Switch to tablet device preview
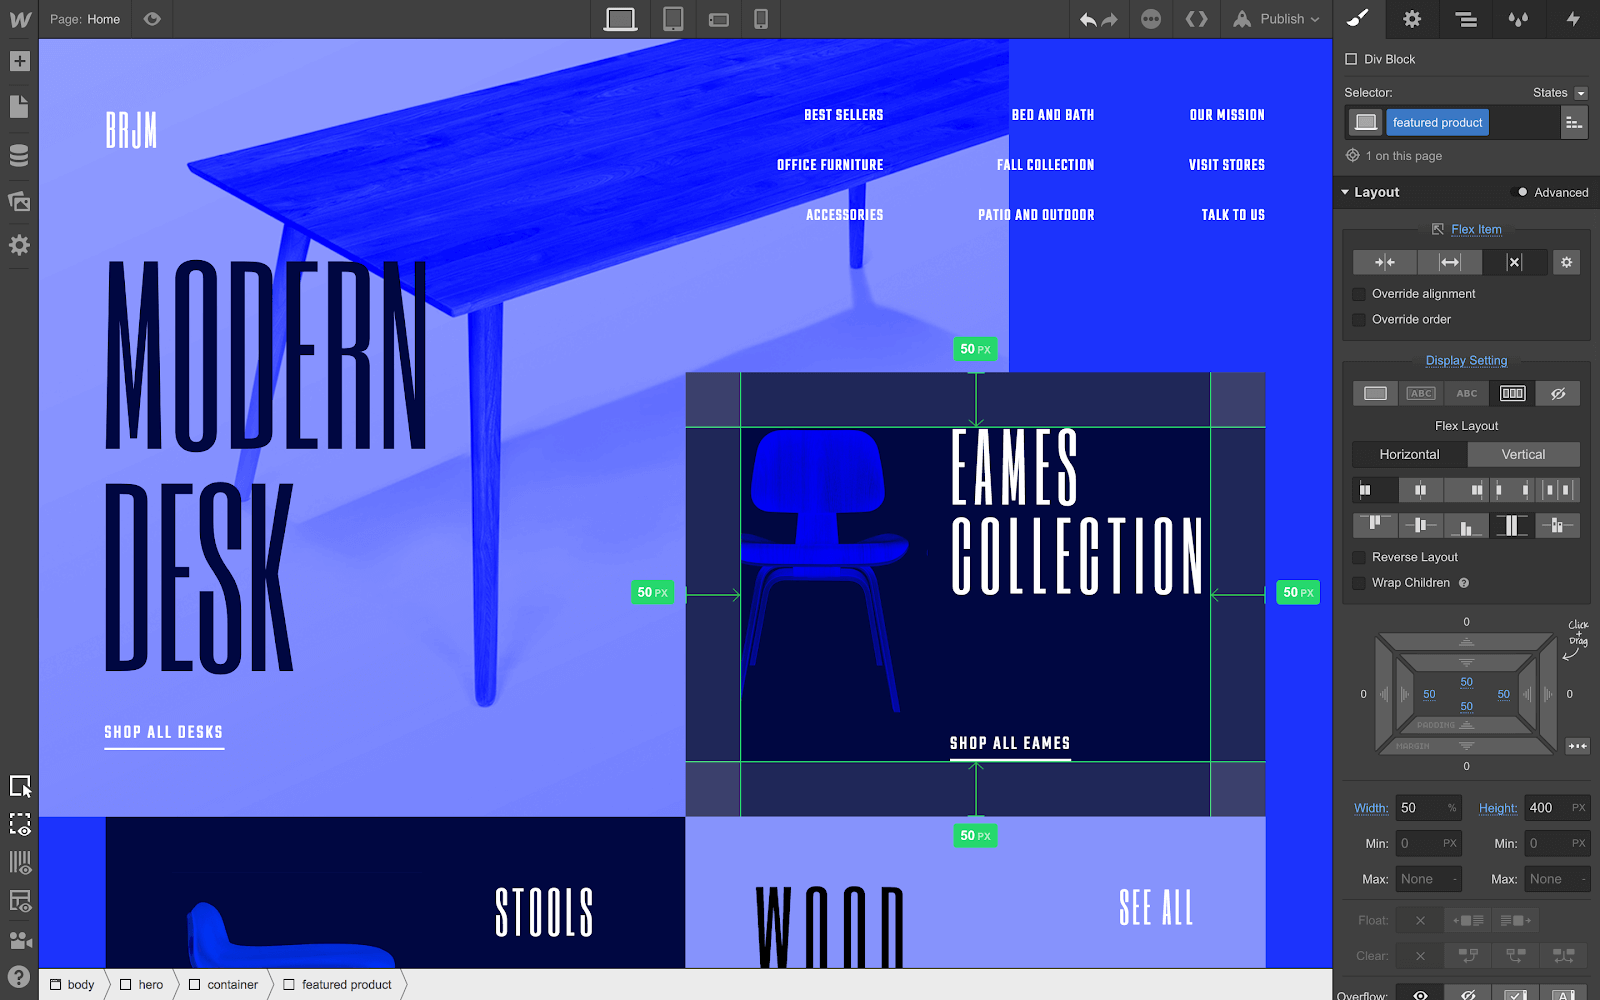 tap(673, 19)
